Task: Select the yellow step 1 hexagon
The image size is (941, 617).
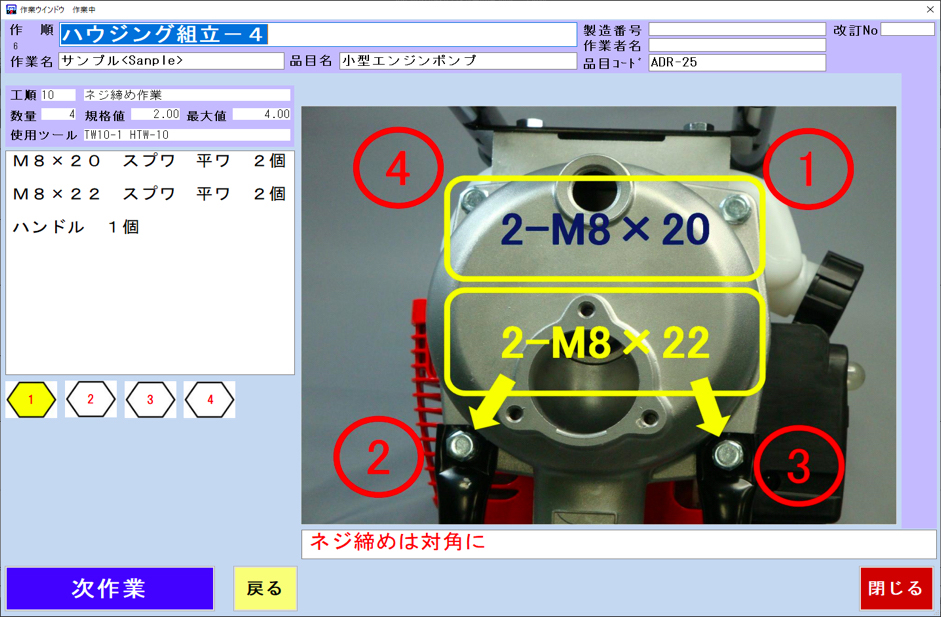Action: [31, 400]
